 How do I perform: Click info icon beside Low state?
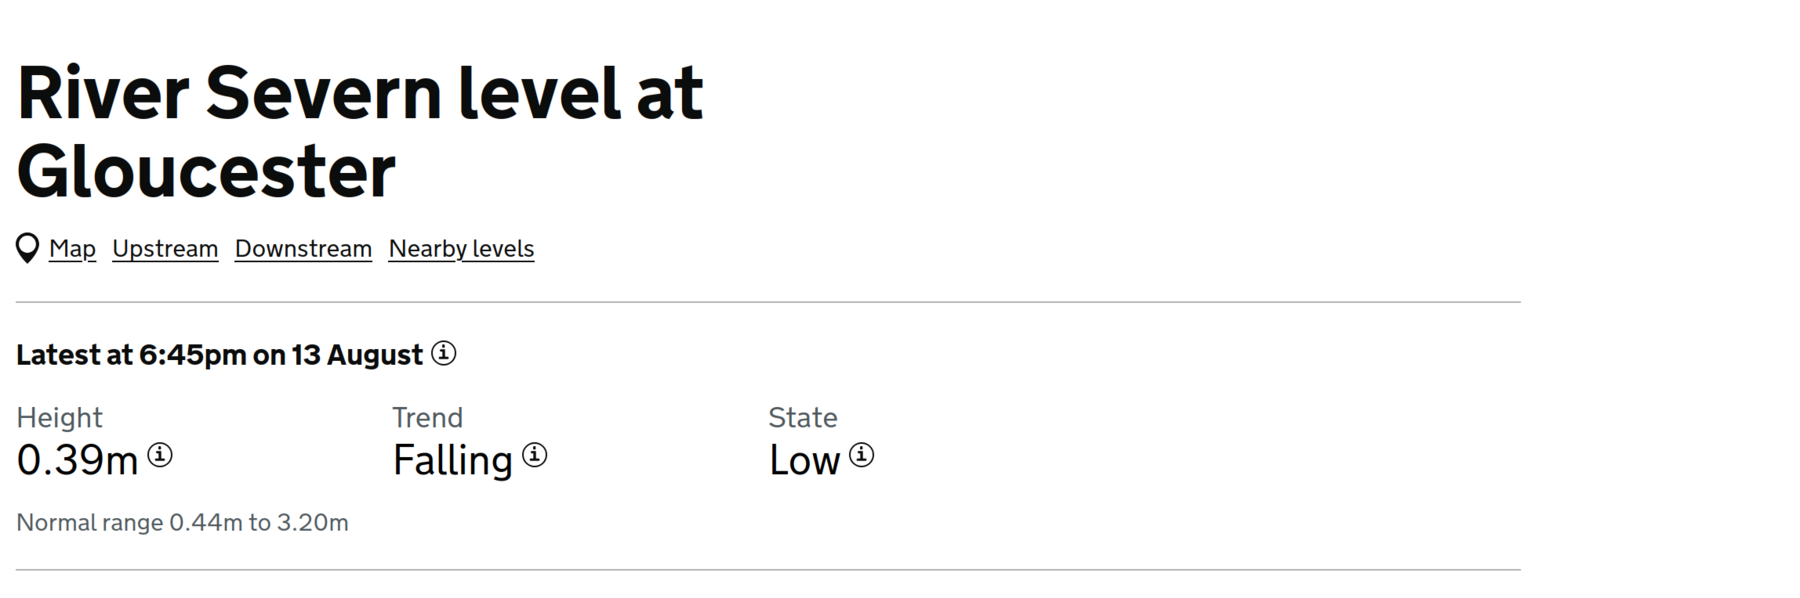pyautogui.click(x=861, y=455)
